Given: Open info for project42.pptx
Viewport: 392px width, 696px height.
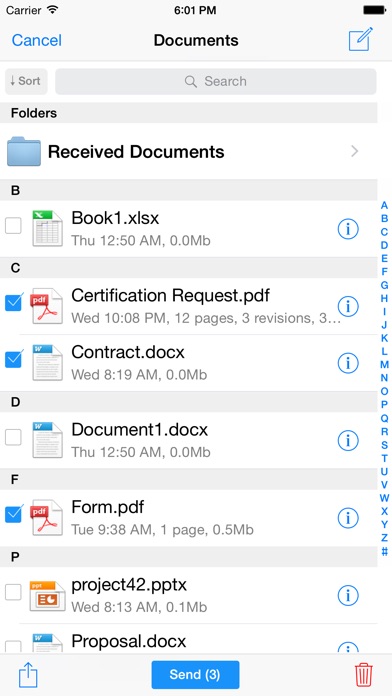Looking at the screenshot, I should click(x=348, y=595).
